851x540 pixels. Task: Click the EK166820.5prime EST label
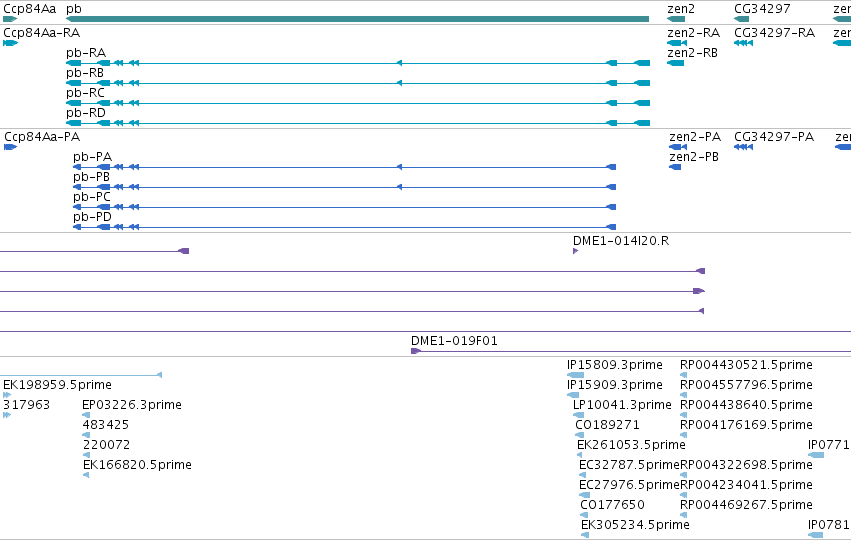click(x=137, y=465)
